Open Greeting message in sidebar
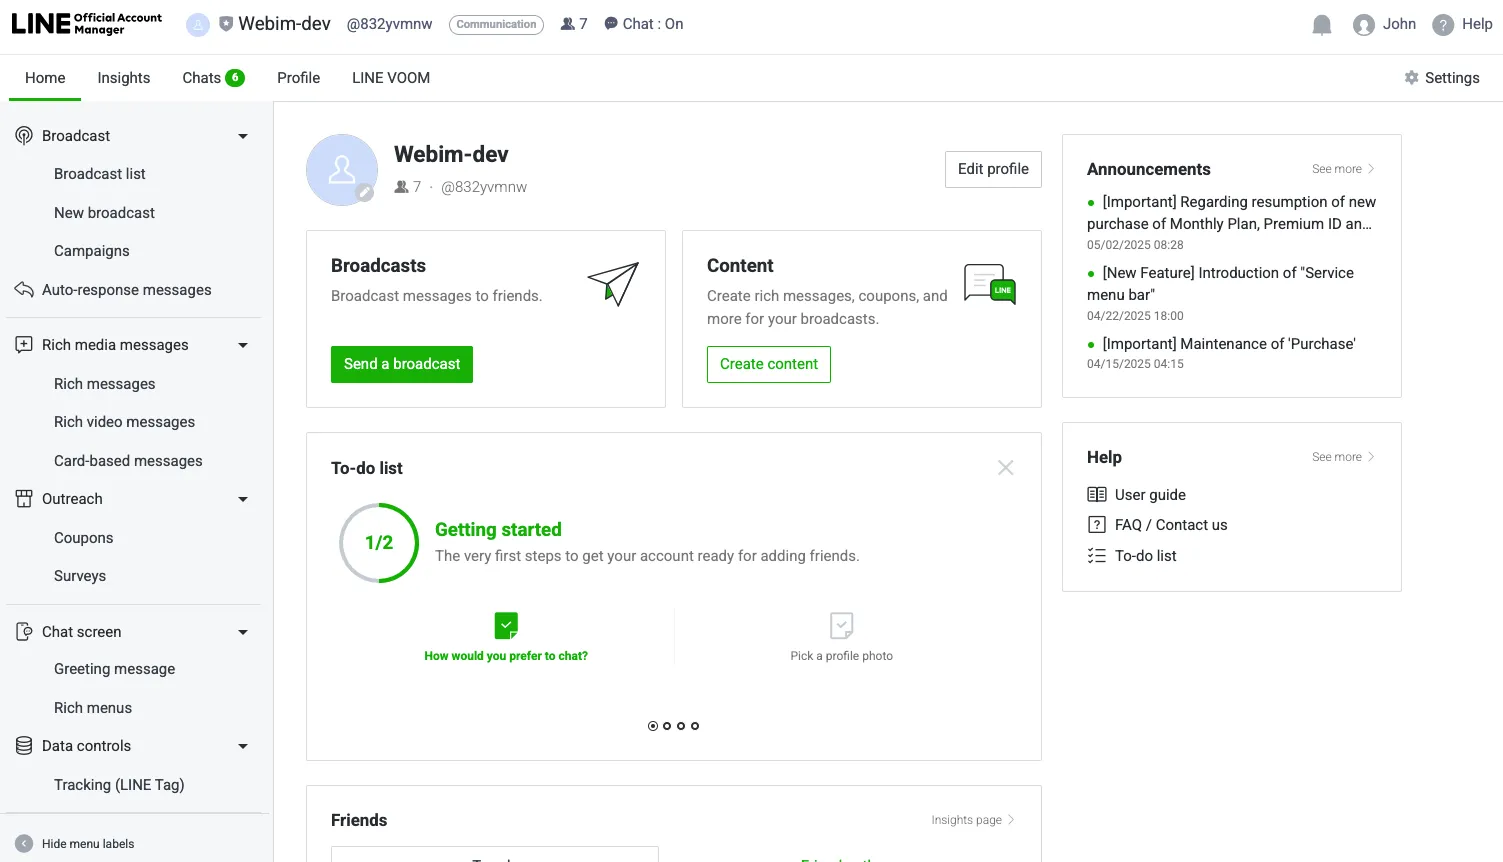Screen dimensions: 1503x862 115,669
